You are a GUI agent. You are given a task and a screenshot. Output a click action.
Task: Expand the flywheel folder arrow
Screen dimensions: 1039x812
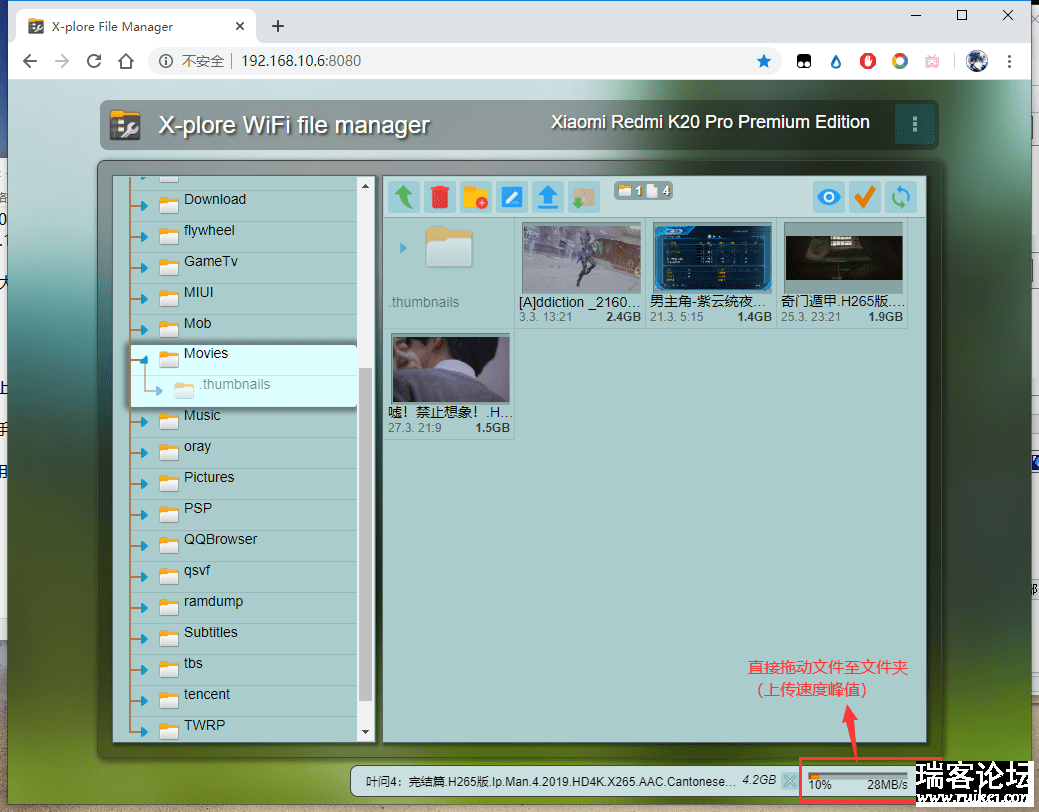pos(143,237)
